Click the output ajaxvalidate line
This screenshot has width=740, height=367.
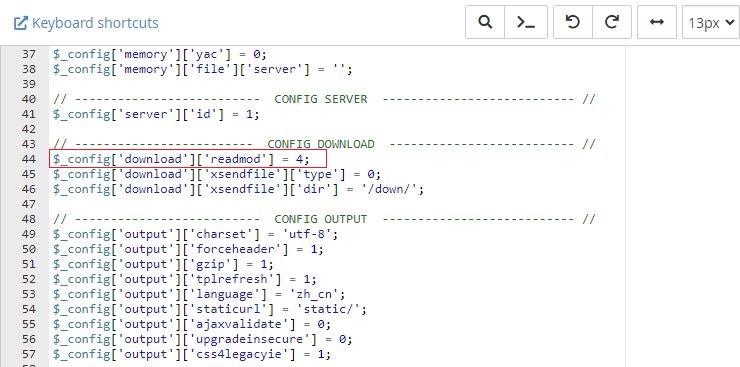[x=192, y=325]
